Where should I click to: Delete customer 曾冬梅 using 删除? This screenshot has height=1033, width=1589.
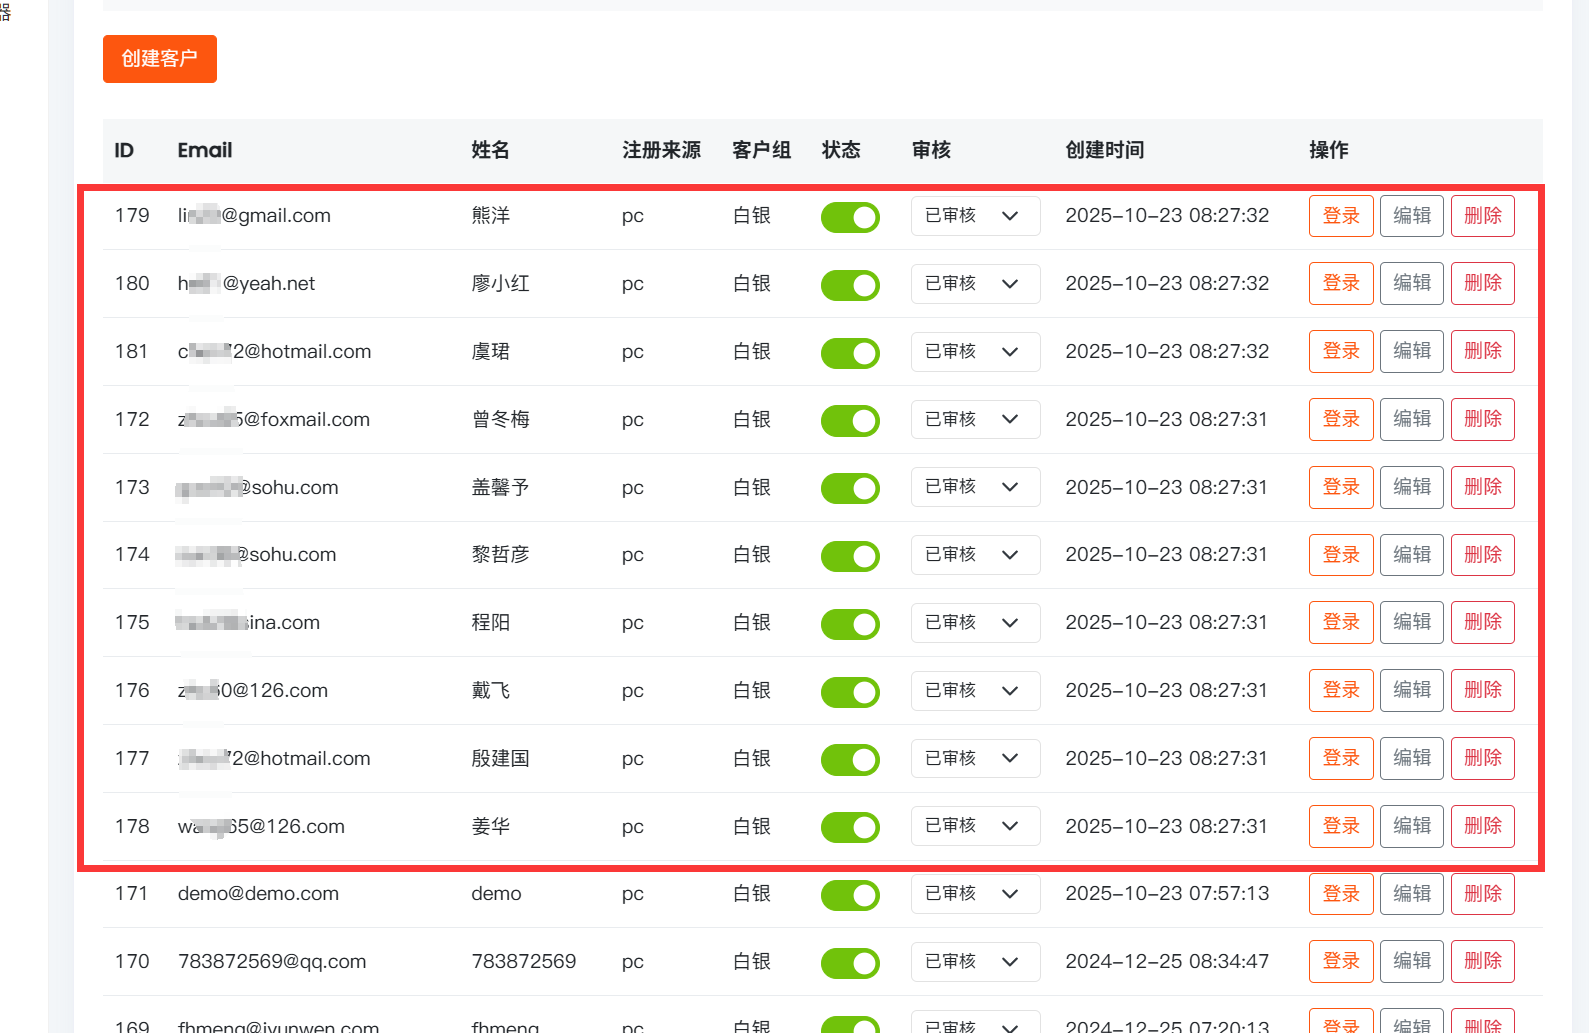(x=1482, y=419)
